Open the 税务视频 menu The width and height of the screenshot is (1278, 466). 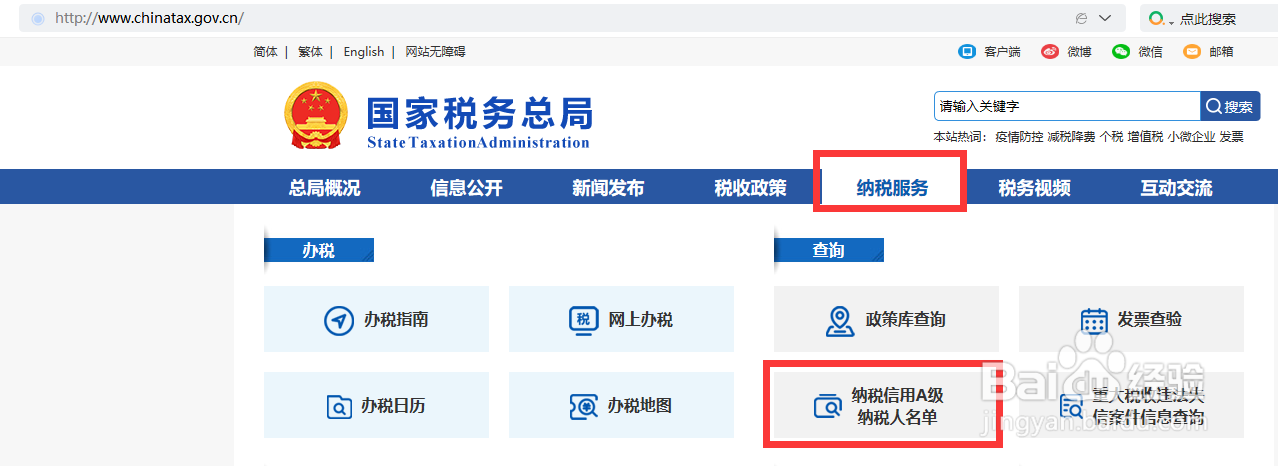click(x=1034, y=188)
